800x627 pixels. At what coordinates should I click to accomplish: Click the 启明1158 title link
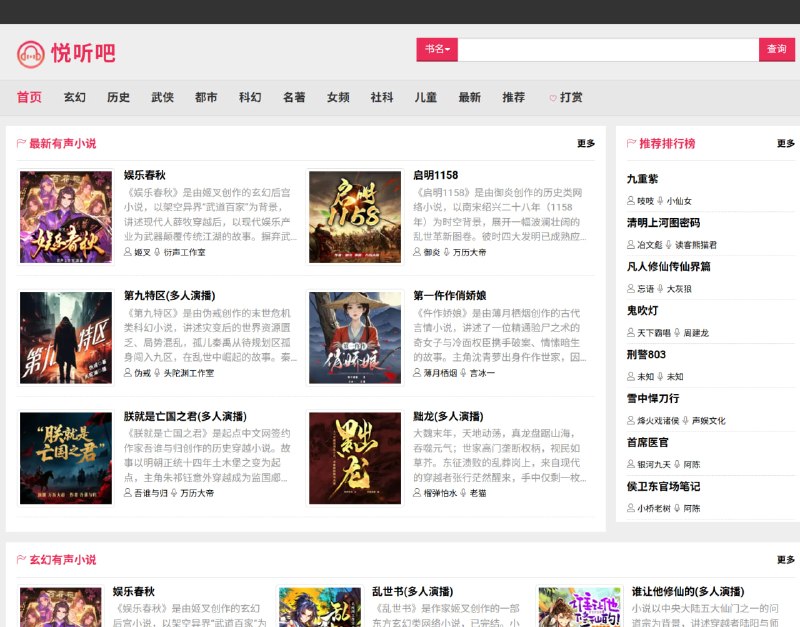click(435, 175)
